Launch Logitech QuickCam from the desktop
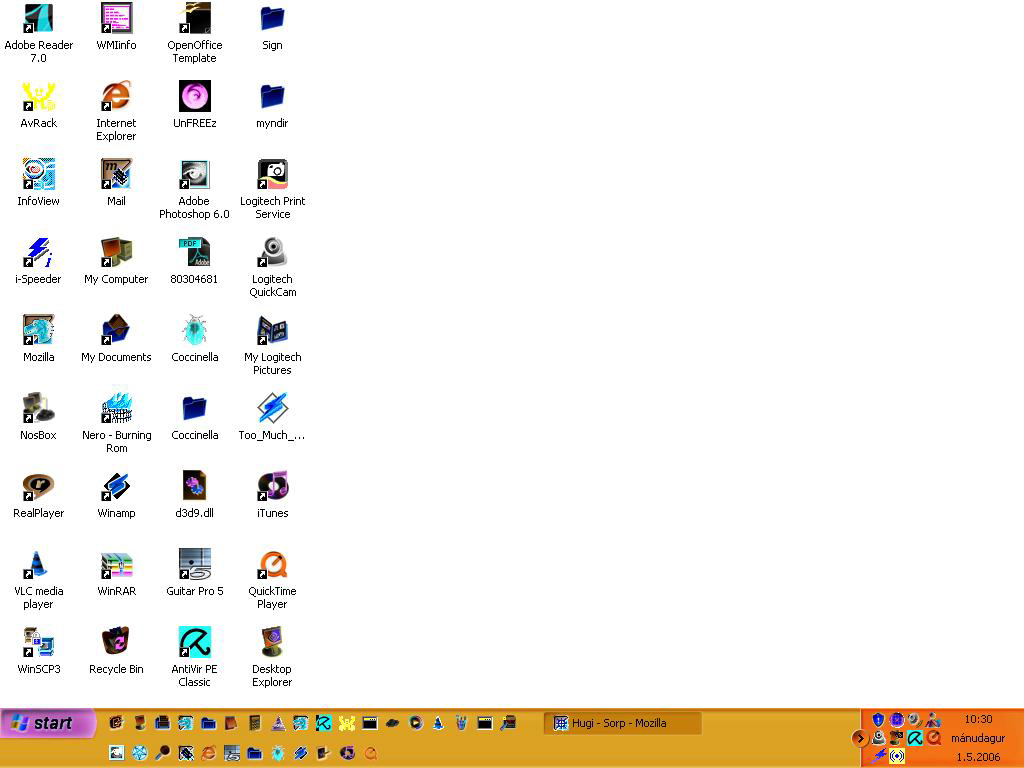1024x768 pixels. pos(272,267)
